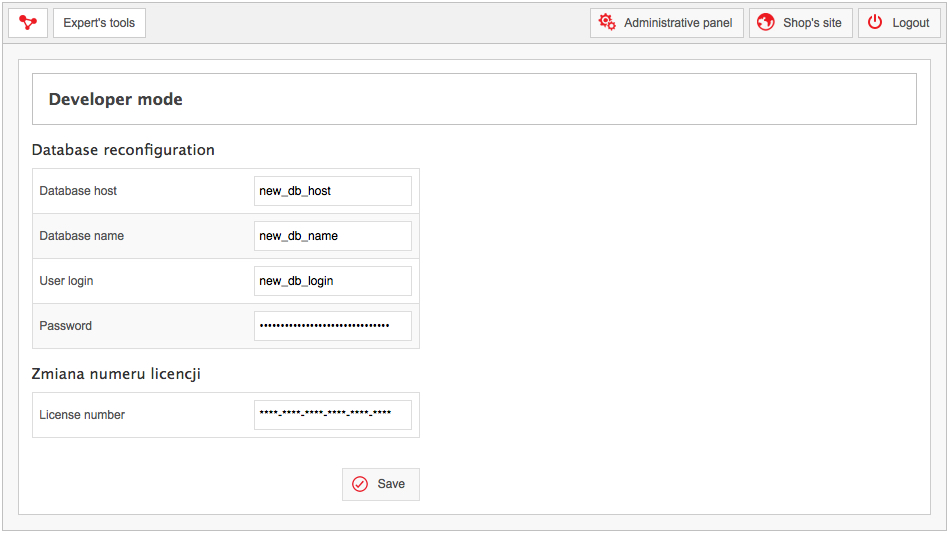Click the Database host label

click(78, 191)
